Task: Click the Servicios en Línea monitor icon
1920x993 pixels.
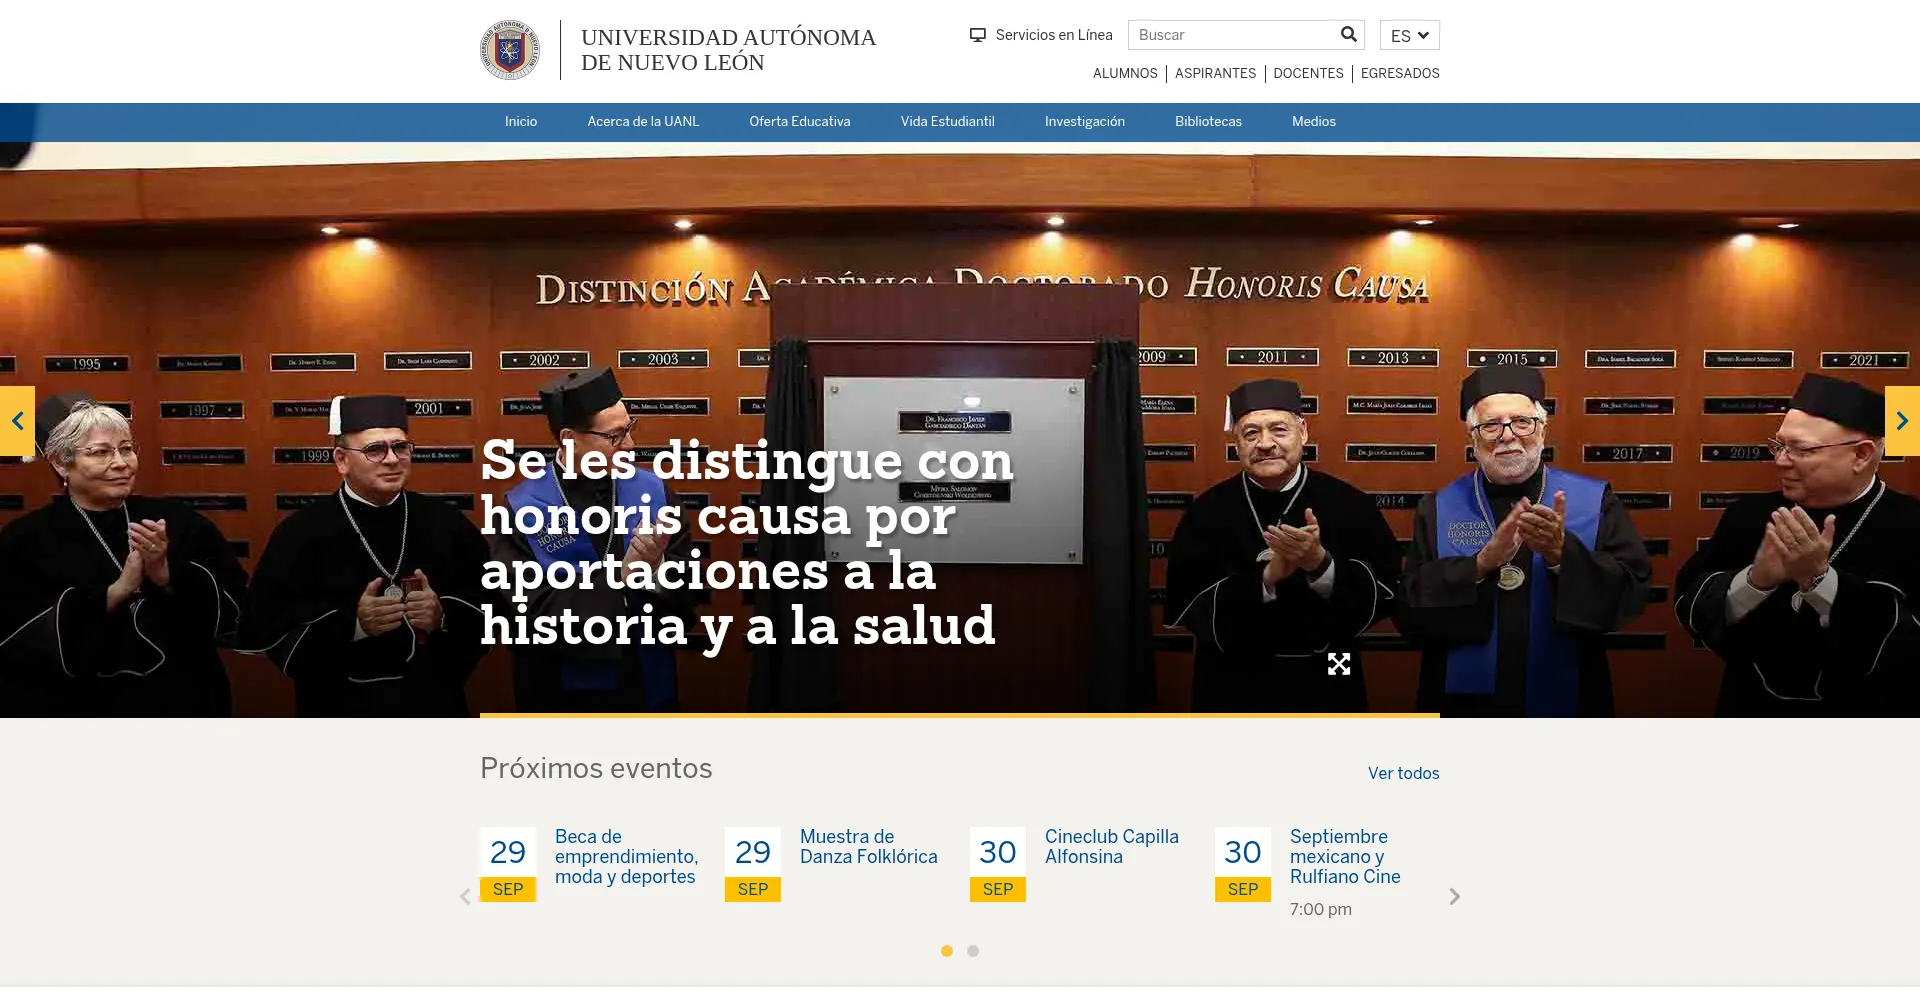Action: pyautogui.click(x=978, y=35)
